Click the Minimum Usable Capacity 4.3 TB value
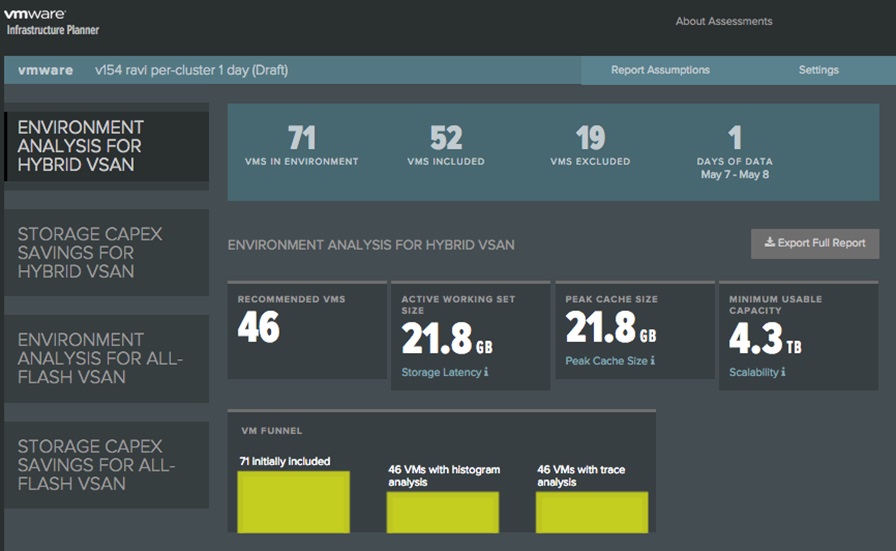 click(x=765, y=338)
